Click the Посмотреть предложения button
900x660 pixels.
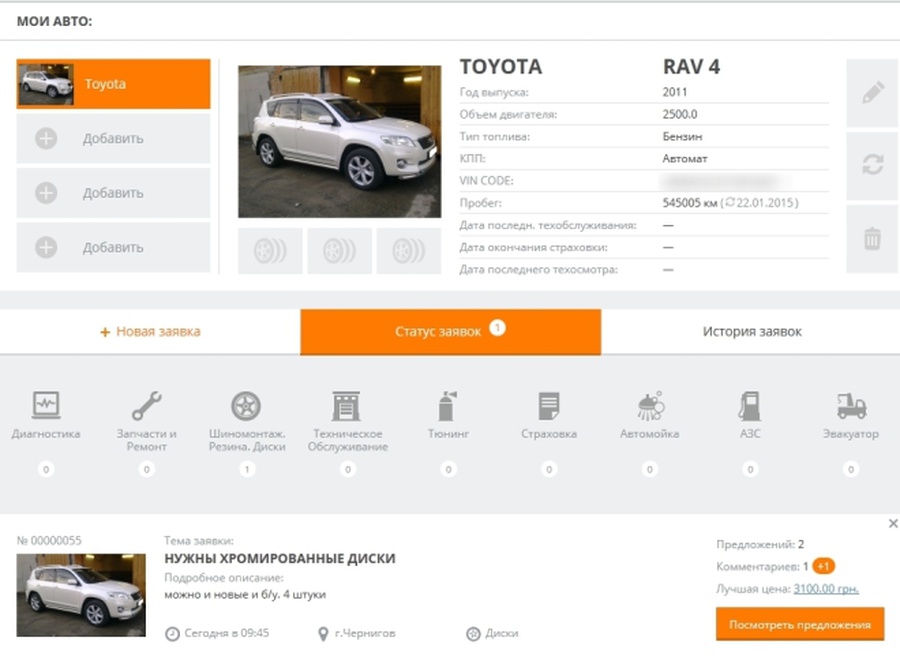click(x=800, y=624)
